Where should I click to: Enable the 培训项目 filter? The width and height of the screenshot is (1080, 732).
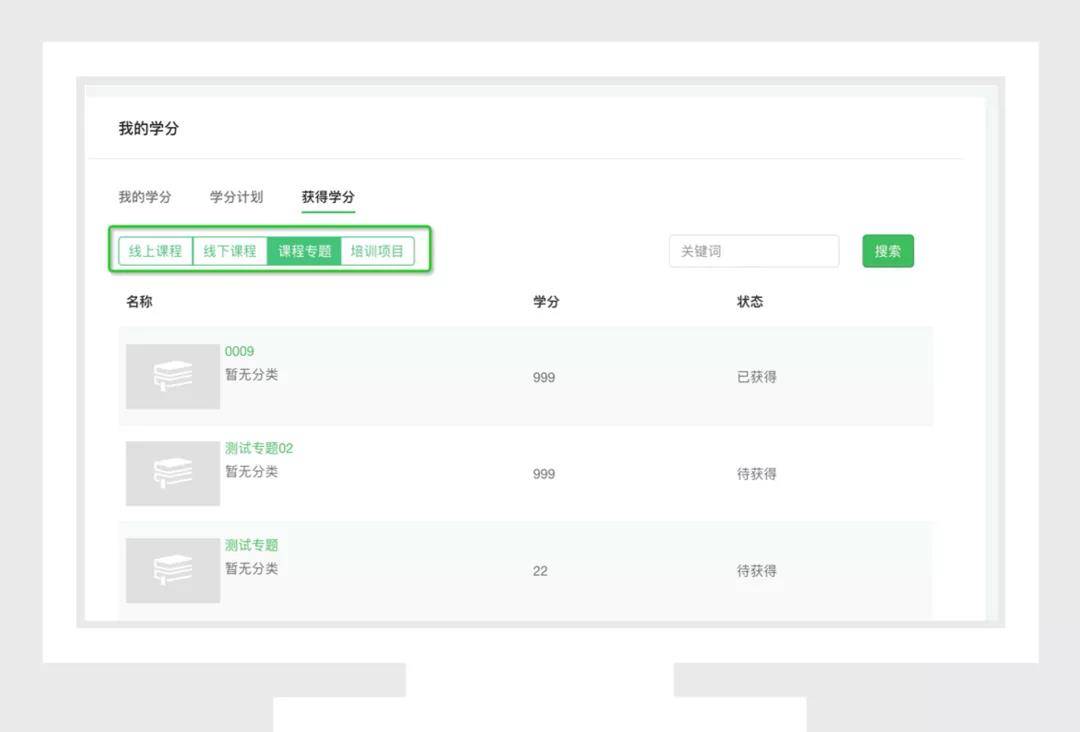(378, 251)
